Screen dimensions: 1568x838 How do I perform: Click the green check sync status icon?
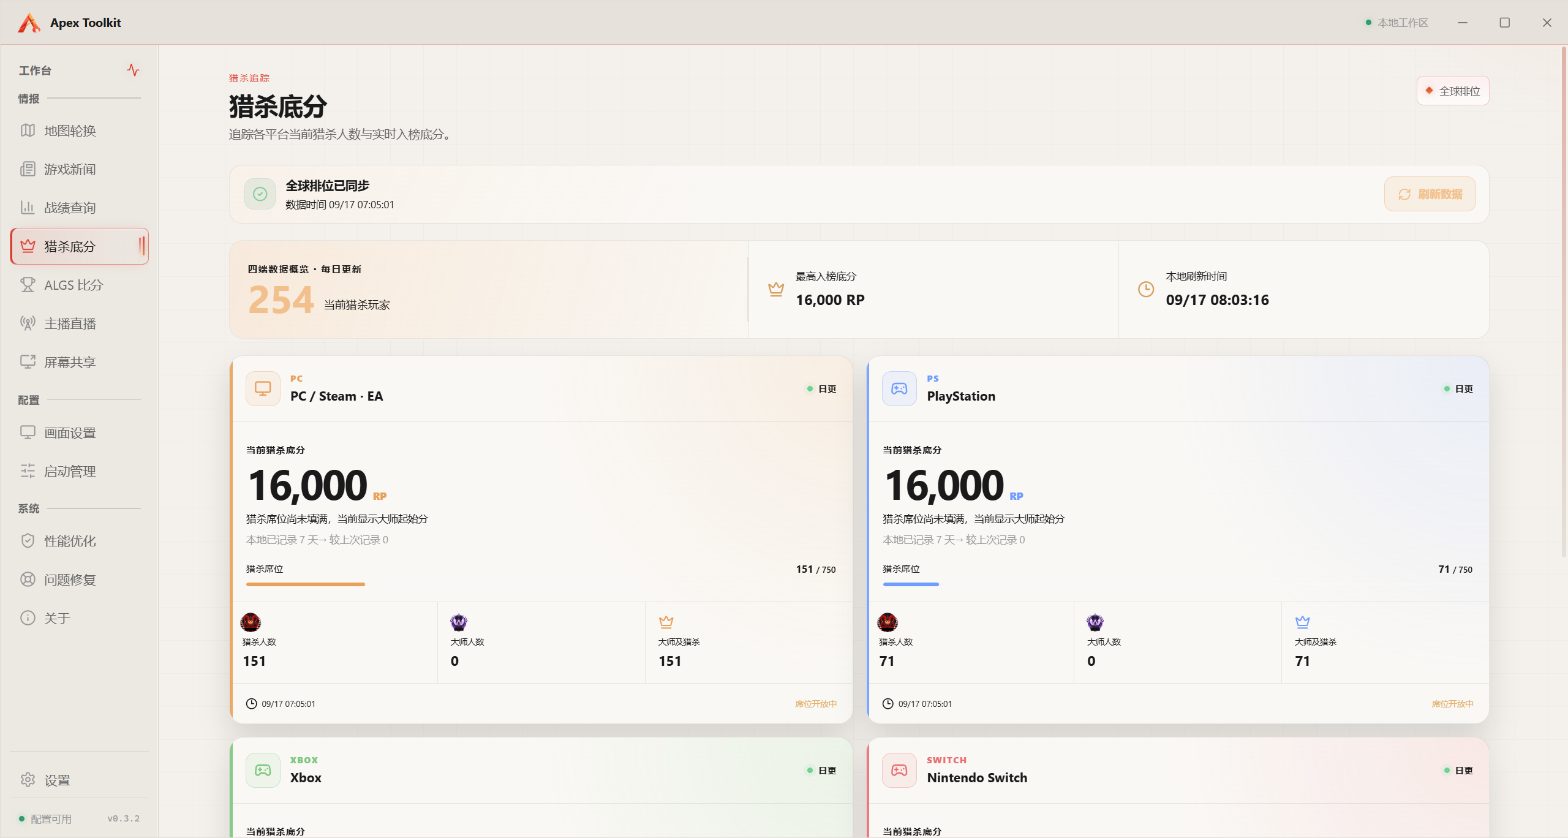pos(260,194)
